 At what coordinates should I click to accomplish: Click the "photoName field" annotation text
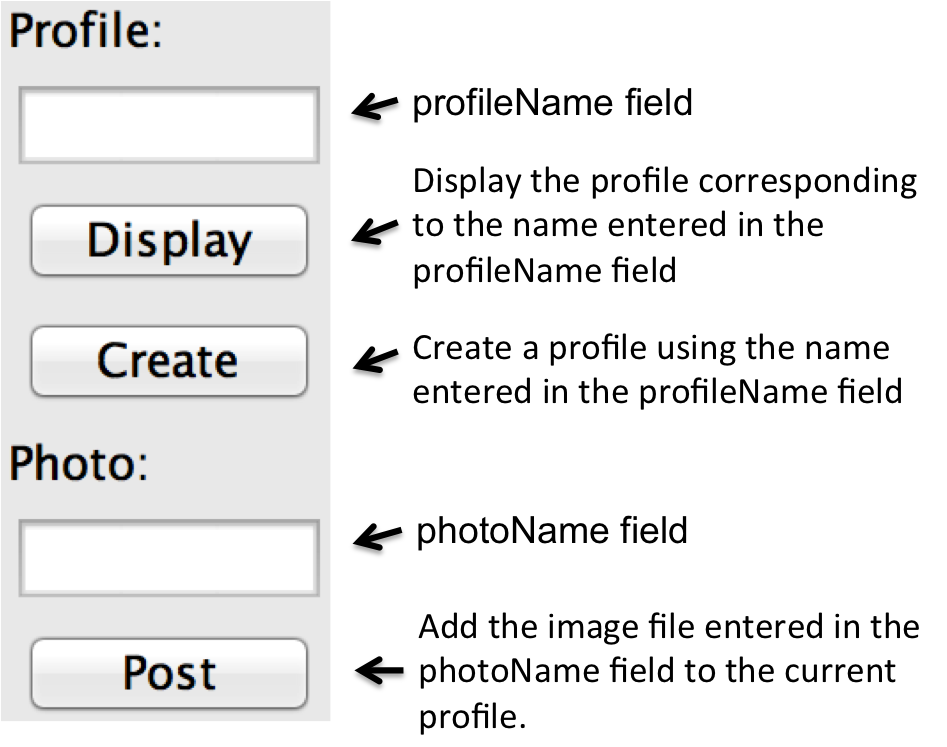click(x=552, y=531)
